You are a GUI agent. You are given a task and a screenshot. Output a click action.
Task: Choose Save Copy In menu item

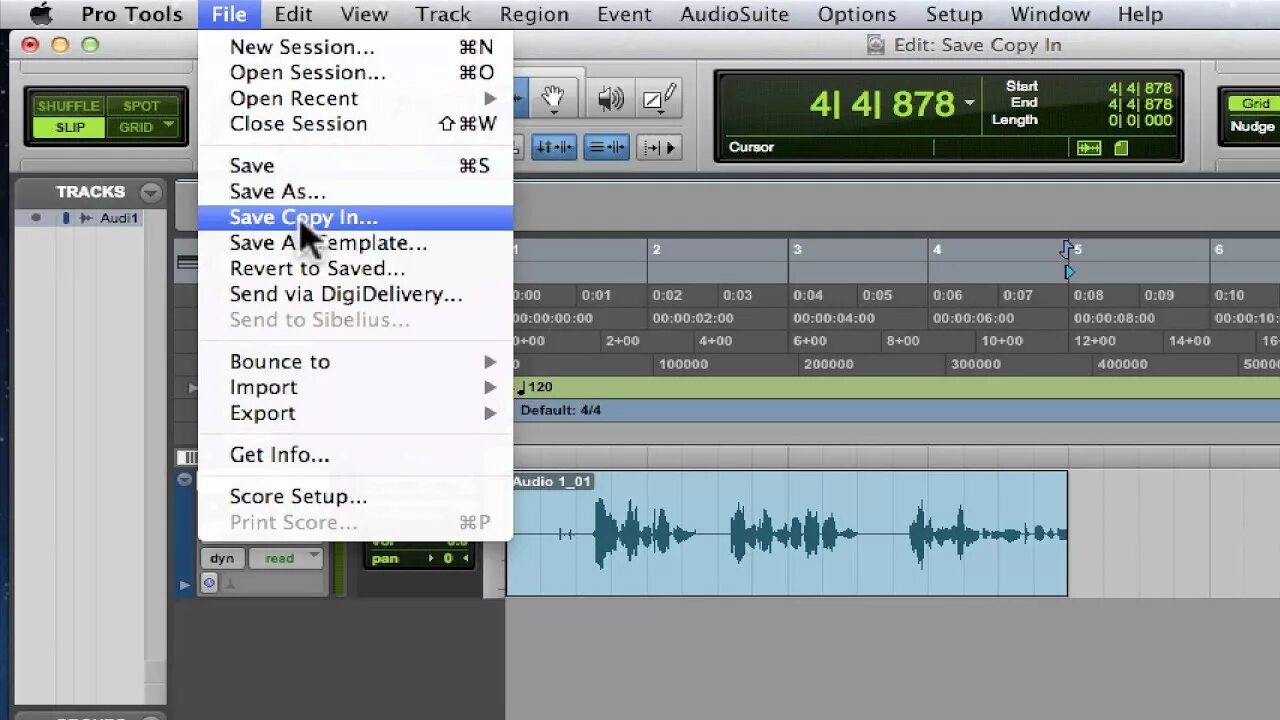(355, 217)
